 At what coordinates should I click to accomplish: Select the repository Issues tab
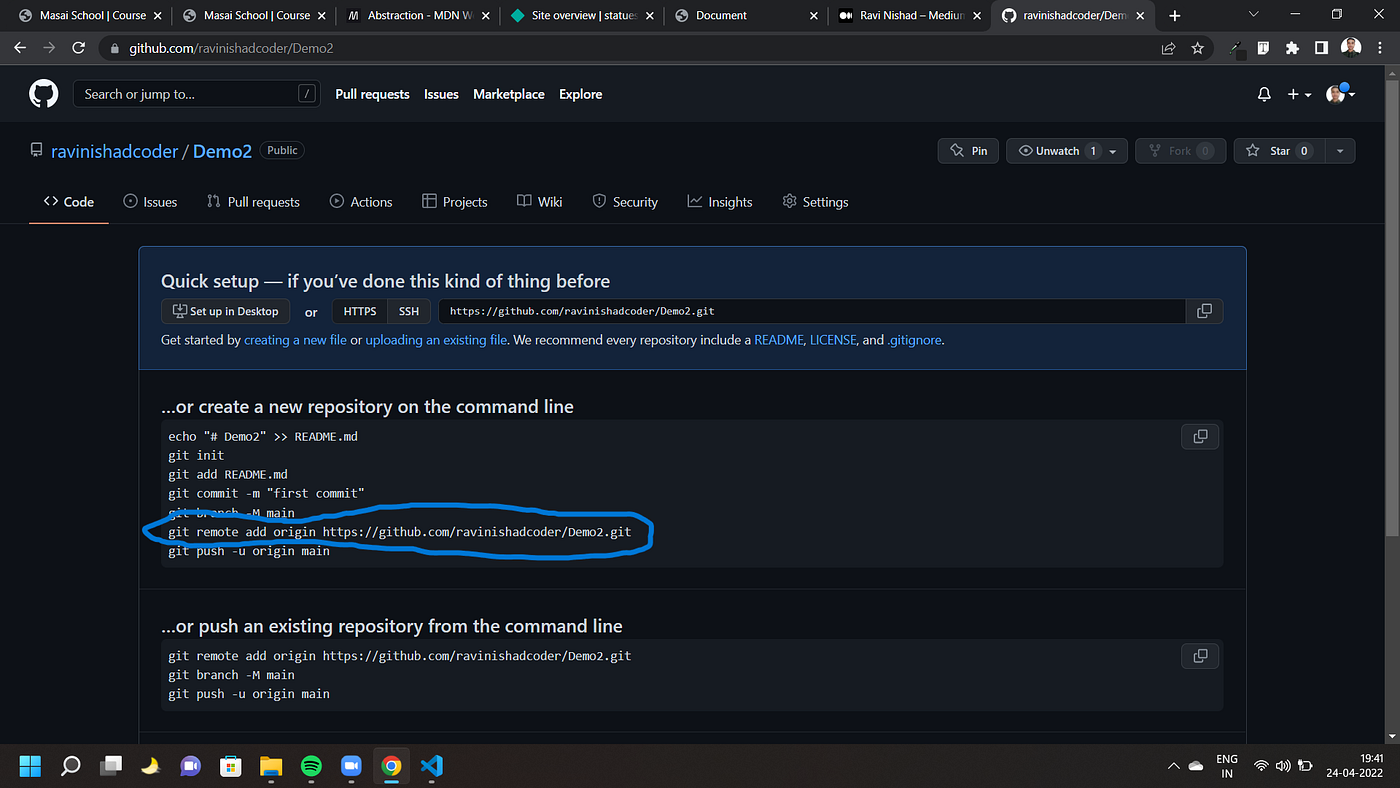tap(150, 201)
